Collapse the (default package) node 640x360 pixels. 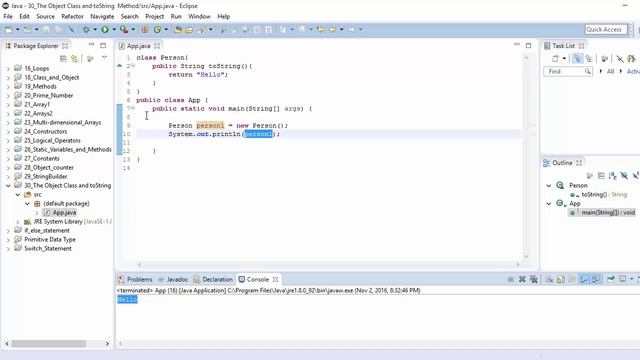click(x=27, y=204)
